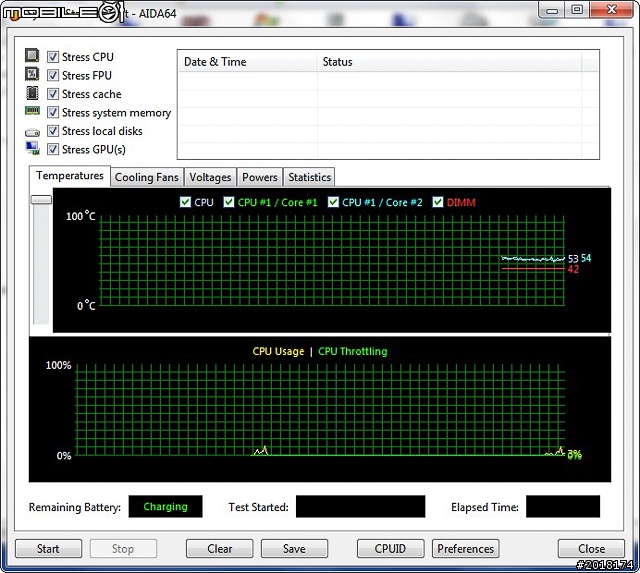Image resolution: width=640 pixels, height=573 pixels.
Task: Click the 54 core temperature reading
Action: click(586, 258)
